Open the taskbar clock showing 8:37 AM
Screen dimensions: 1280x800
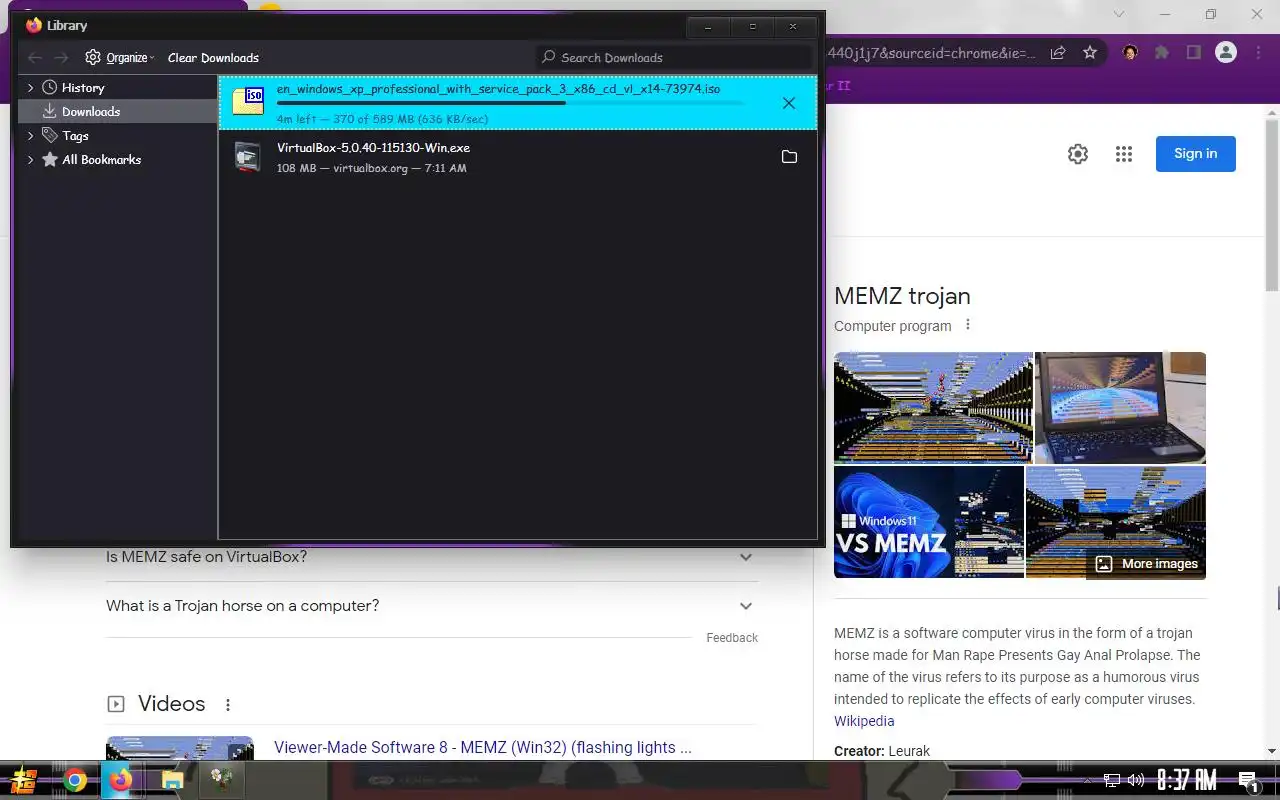1187,780
